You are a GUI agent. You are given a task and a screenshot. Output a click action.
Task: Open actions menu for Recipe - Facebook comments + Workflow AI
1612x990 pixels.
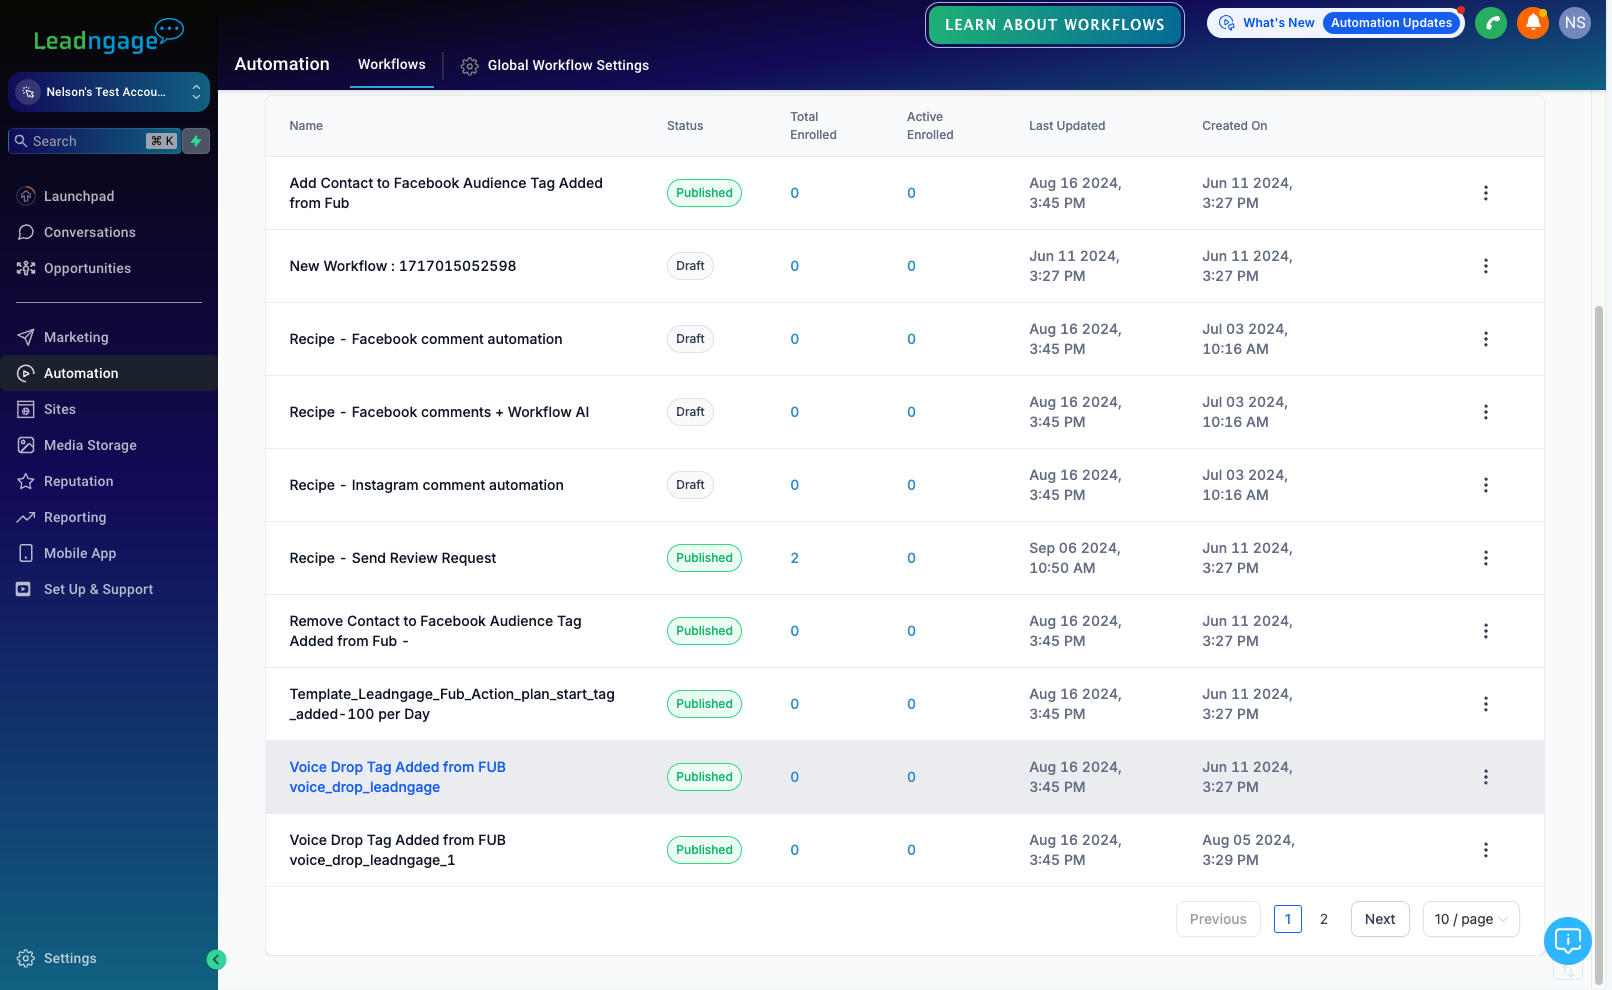pyautogui.click(x=1486, y=412)
